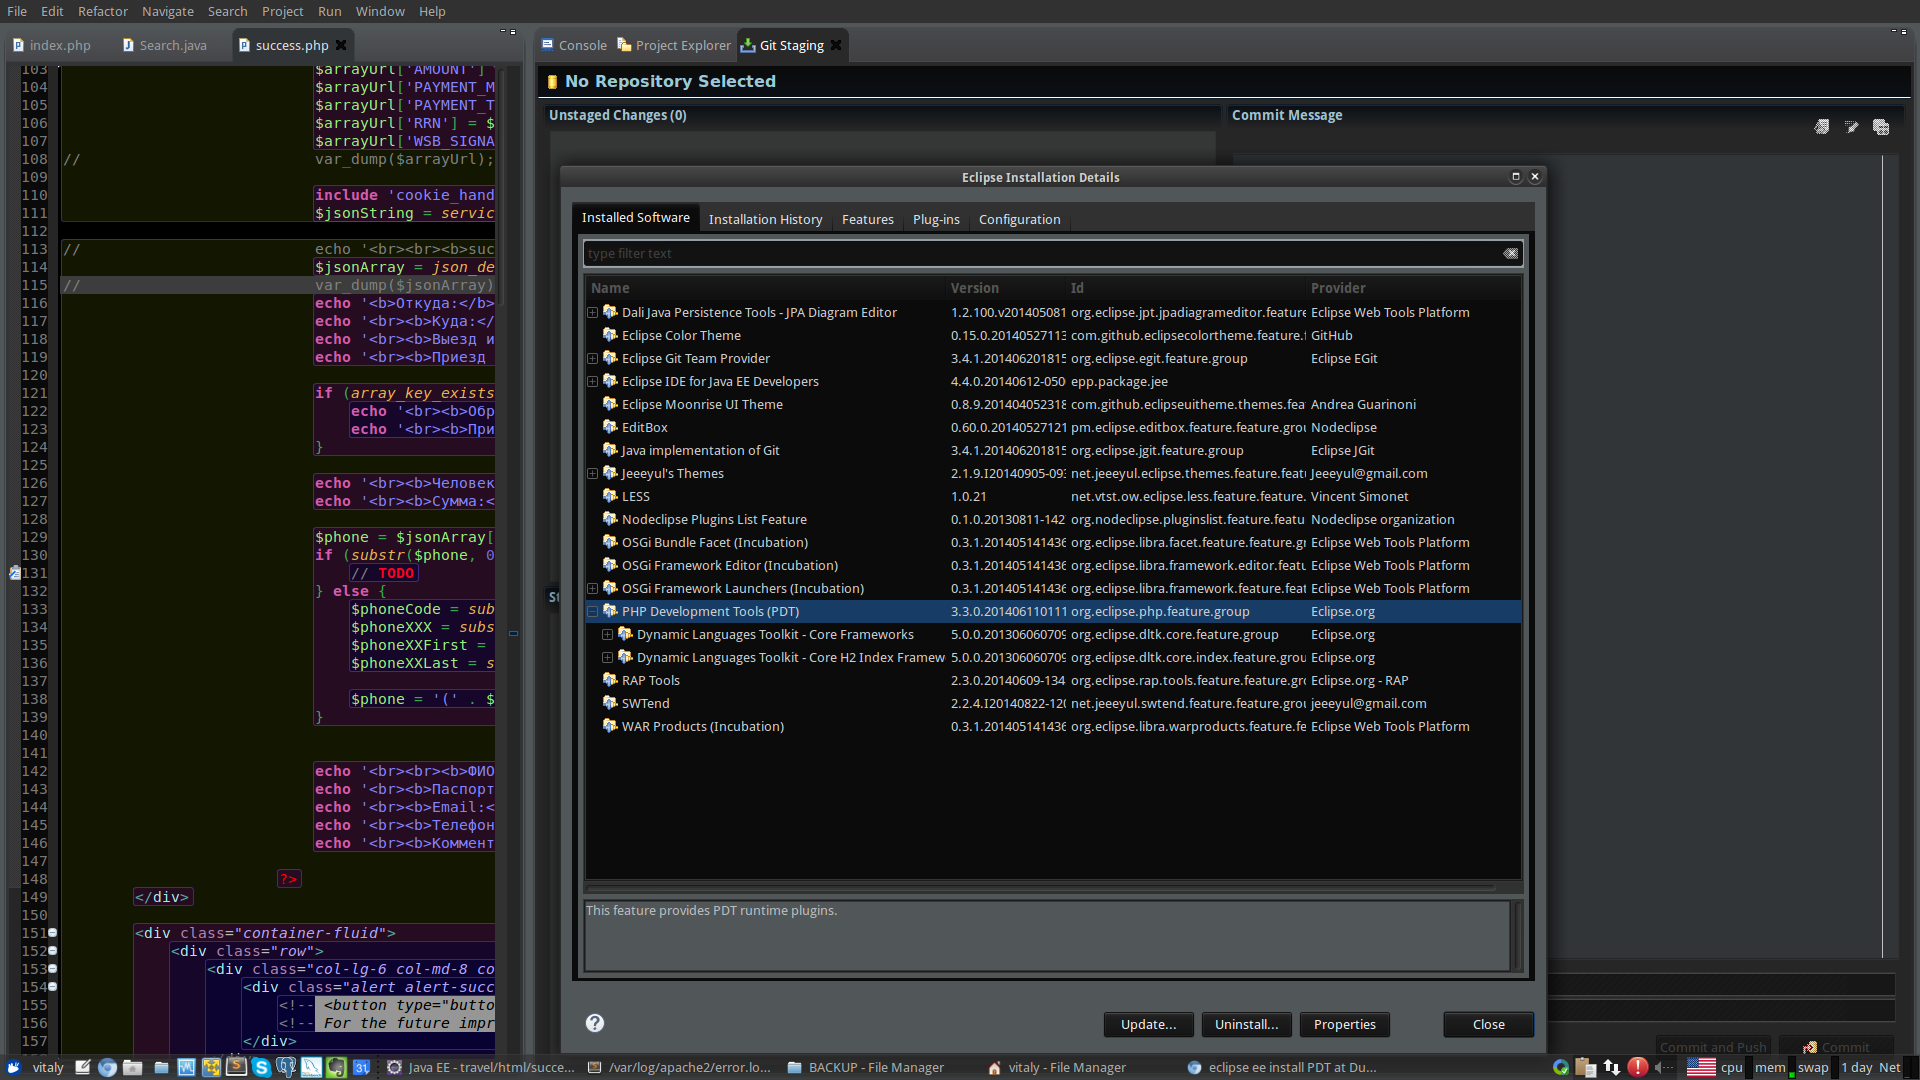1920x1080 pixels.
Task: Select the SWTend row
Action: point(1053,704)
